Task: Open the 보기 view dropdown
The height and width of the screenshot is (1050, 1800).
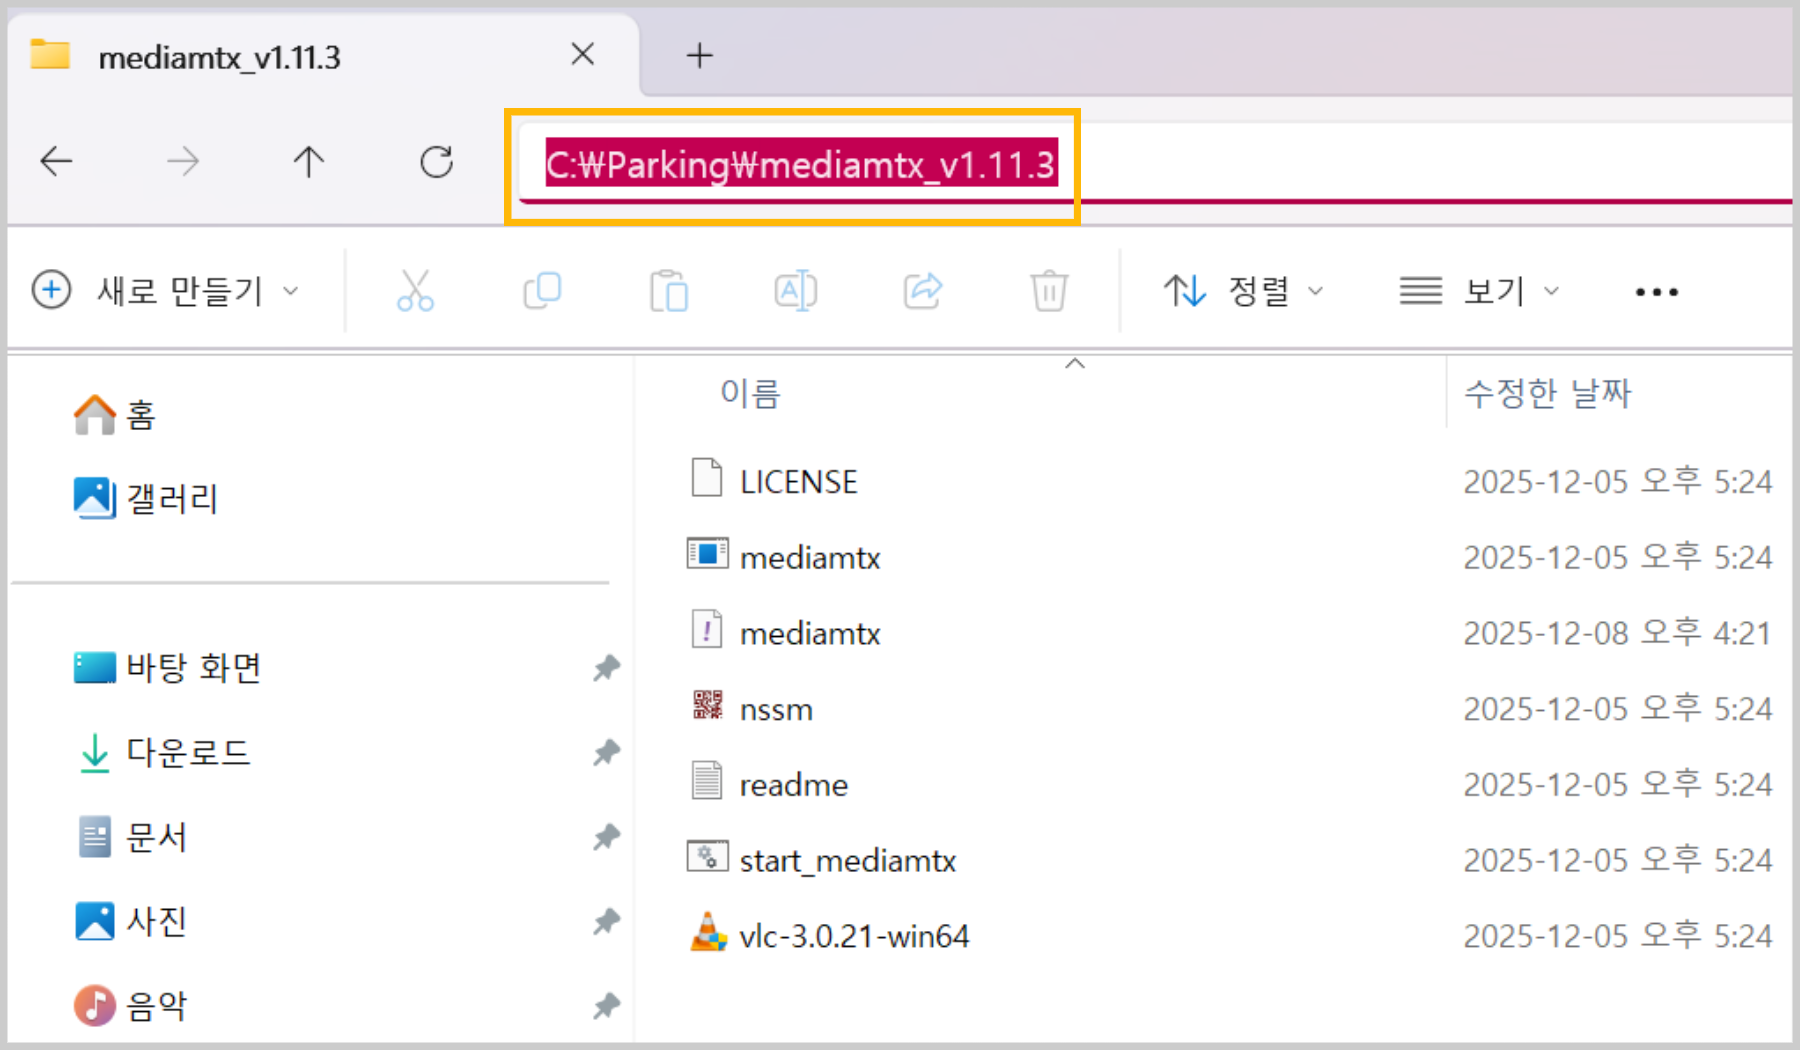Action: pos(1479,291)
